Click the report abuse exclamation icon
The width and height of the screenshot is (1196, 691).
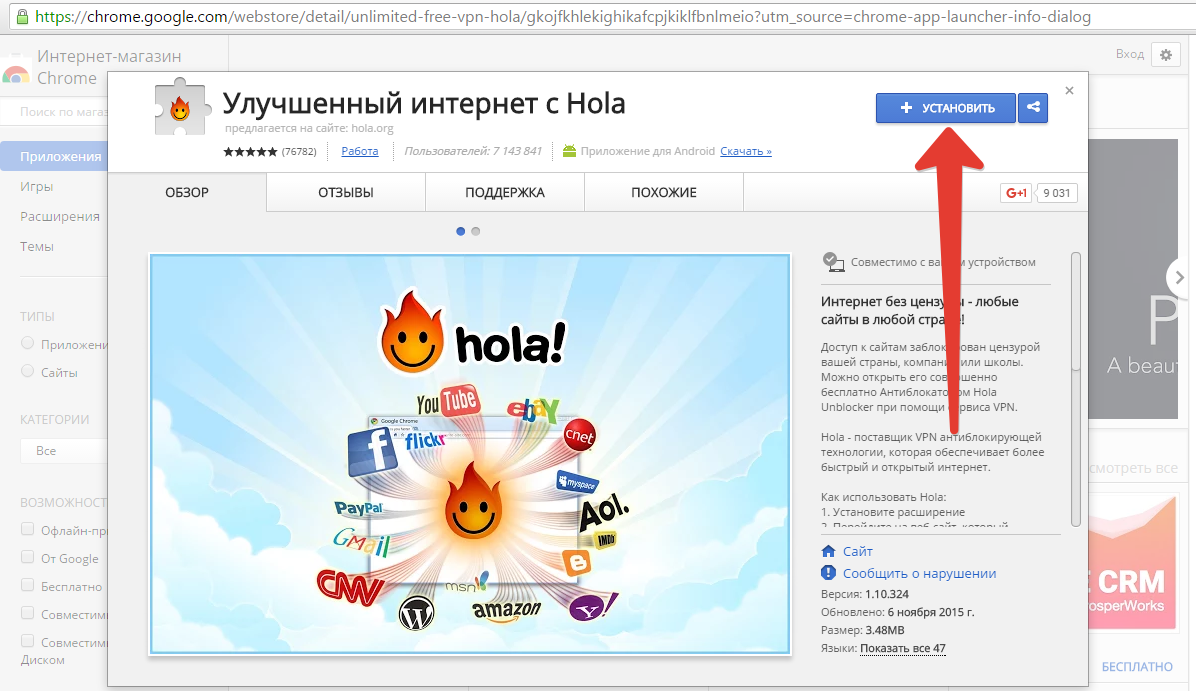coord(828,573)
